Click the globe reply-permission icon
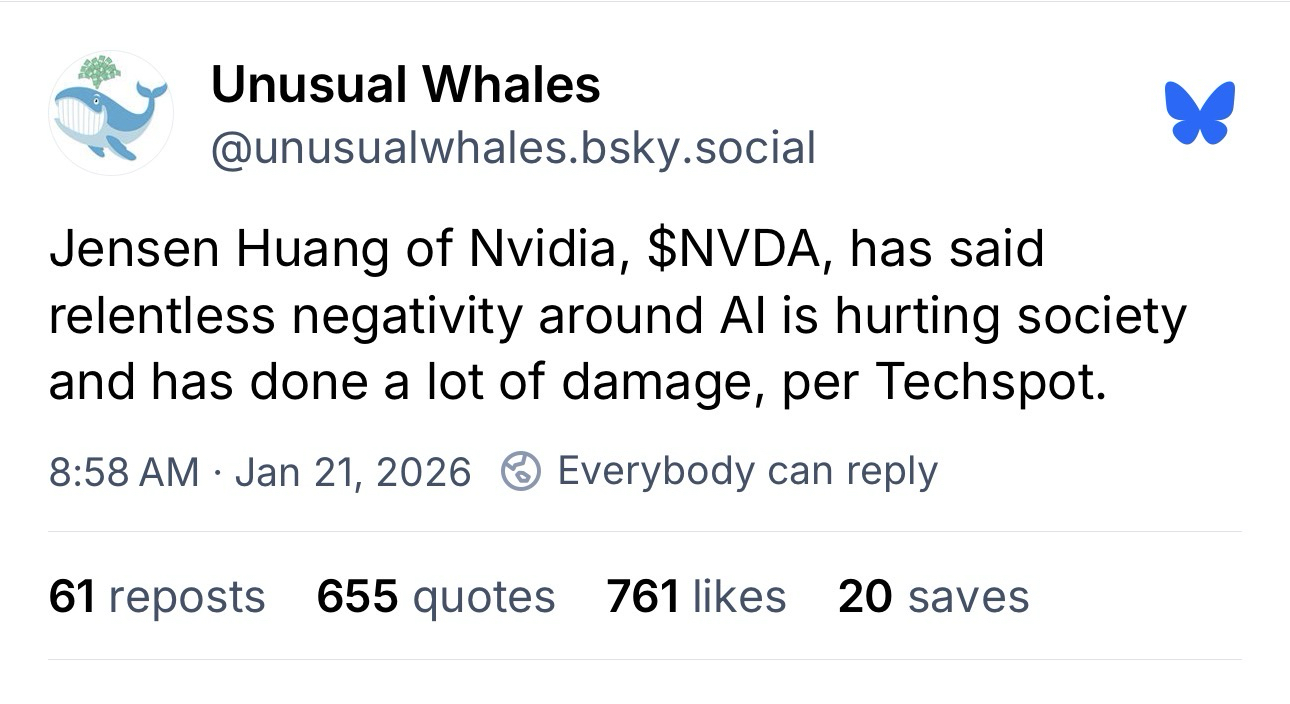Screen dimensions: 1290x704 [x=520, y=471]
